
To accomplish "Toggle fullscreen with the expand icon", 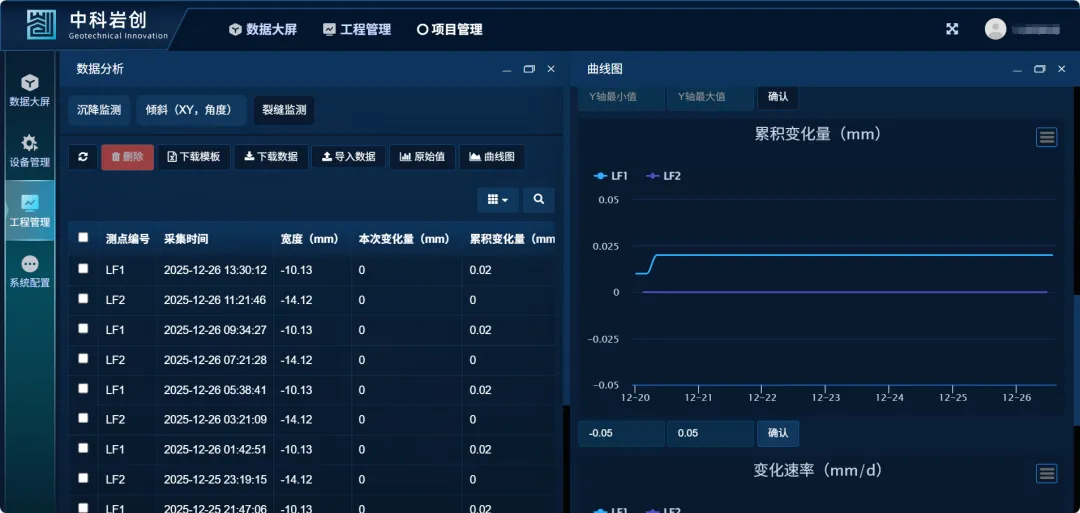I will [952, 29].
